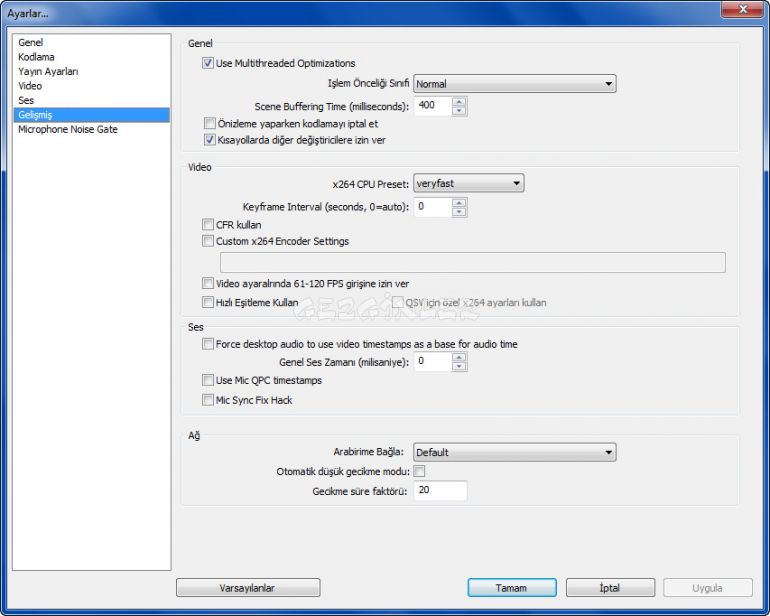Toggle Use Mic QPC timestamps
This screenshot has width=770, height=616.
pos(208,380)
